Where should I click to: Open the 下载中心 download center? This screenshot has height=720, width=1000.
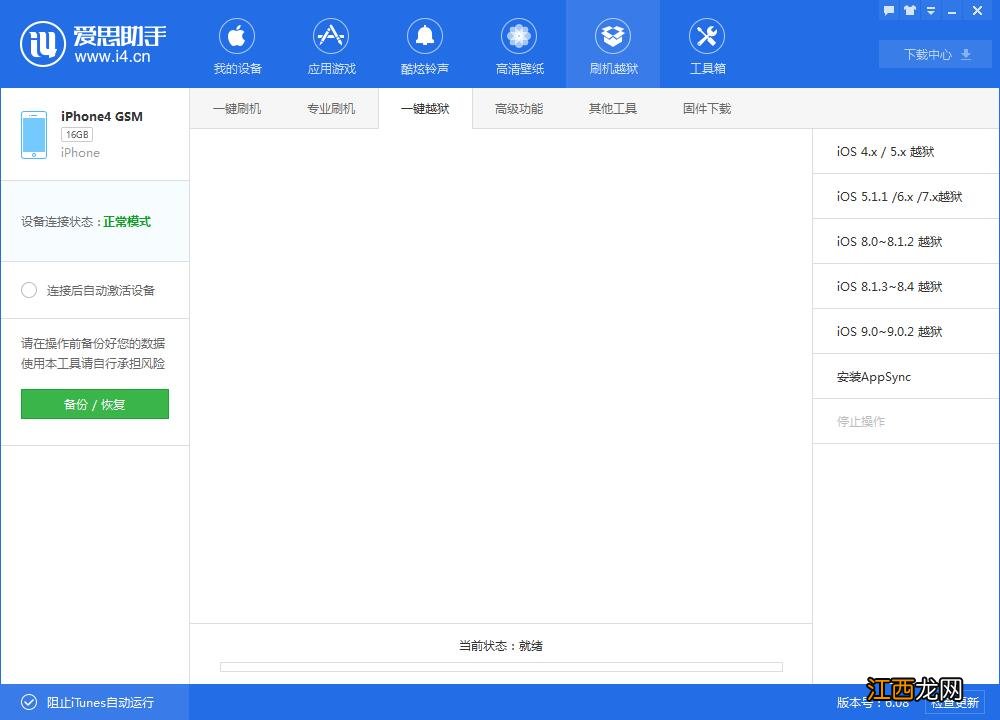point(935,55)
